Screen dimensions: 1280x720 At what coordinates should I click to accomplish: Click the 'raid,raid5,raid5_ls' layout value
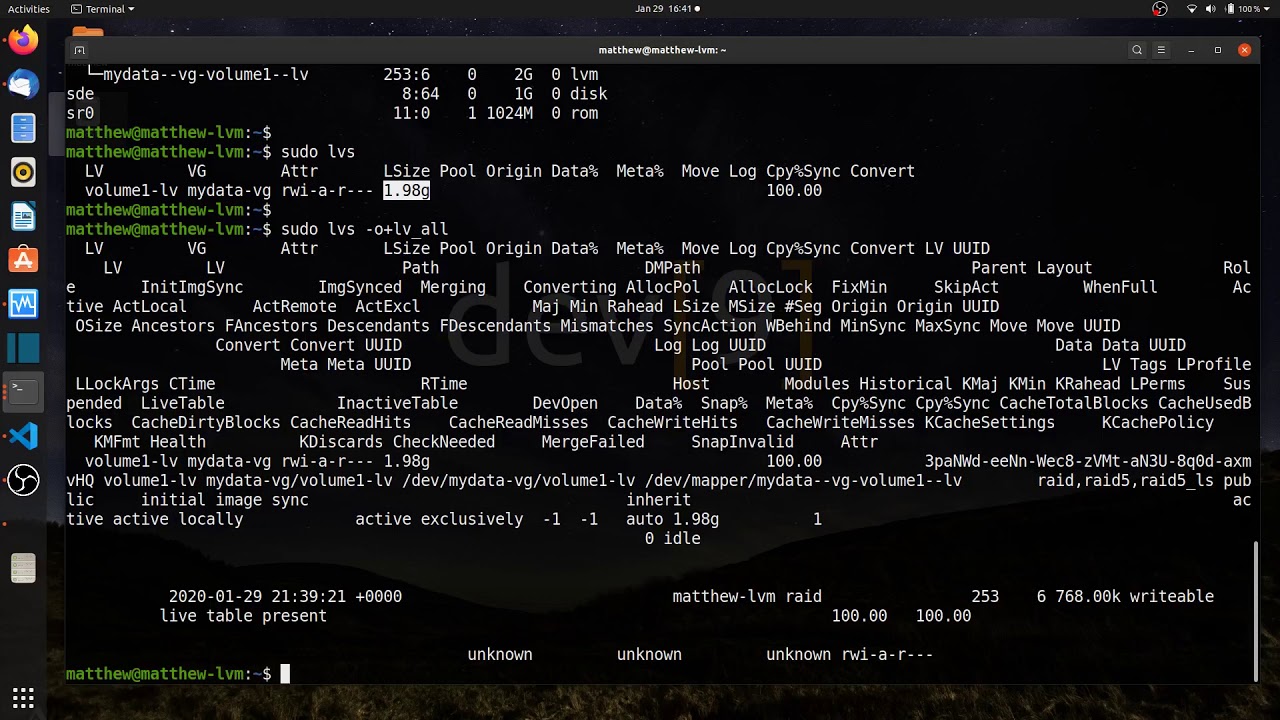[1125, 481]
